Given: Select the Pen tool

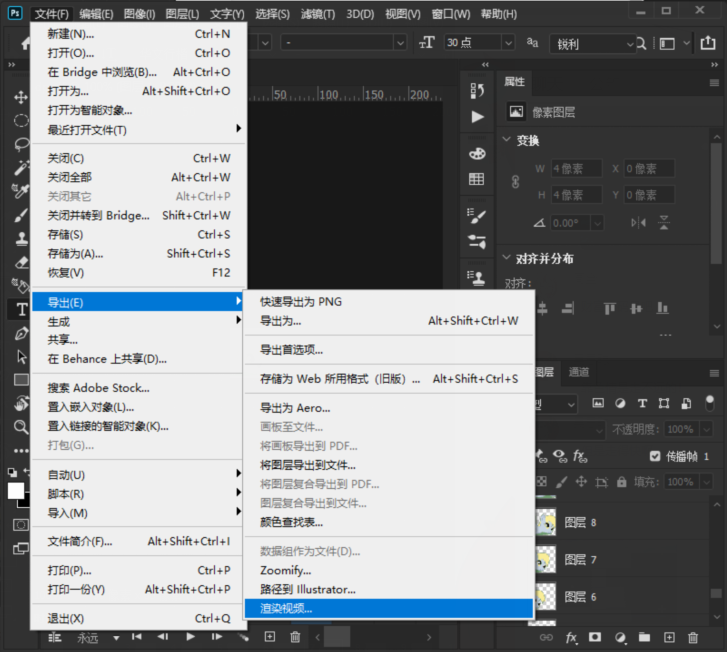Looking at the screenshot, I should click(x=21, y=333).
